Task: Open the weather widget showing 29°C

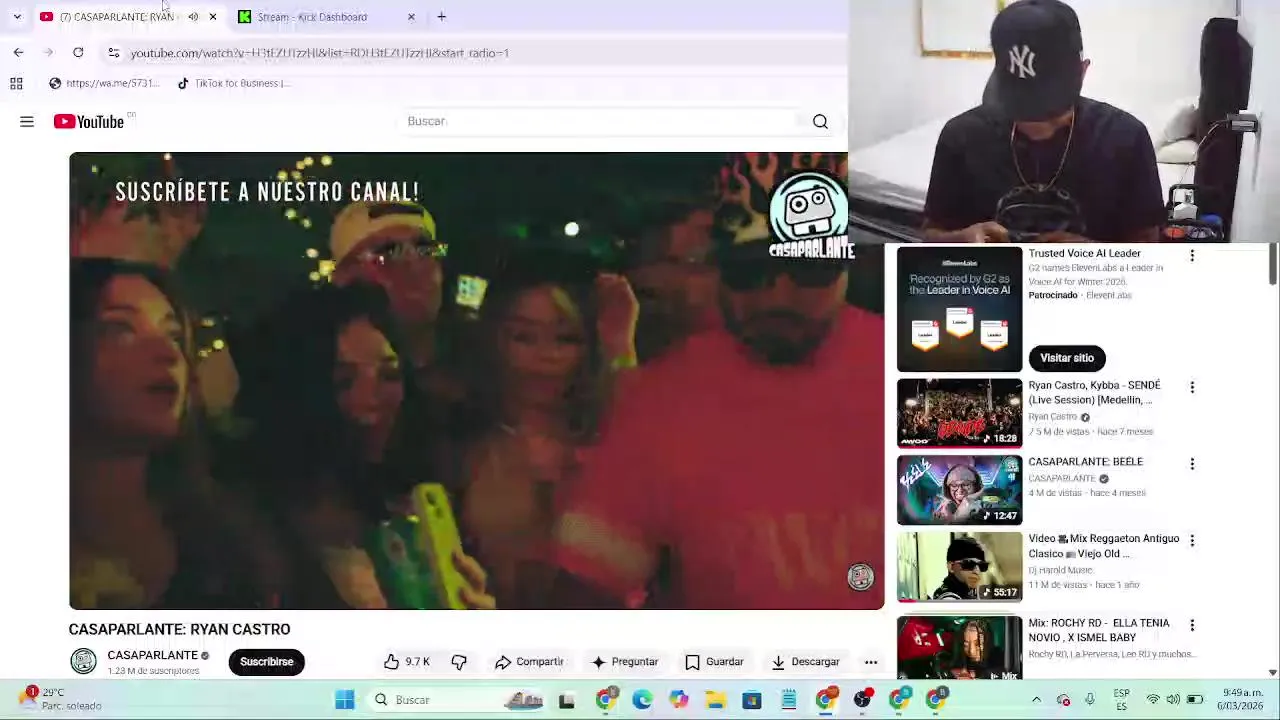Action: click(x=62, y=699)
